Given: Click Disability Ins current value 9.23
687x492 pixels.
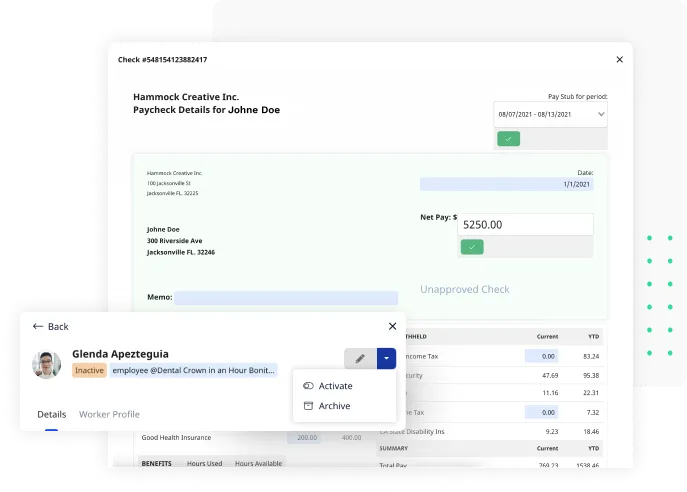Looking at the screenshot, I should pyautogui.click(x=552, y=432).
